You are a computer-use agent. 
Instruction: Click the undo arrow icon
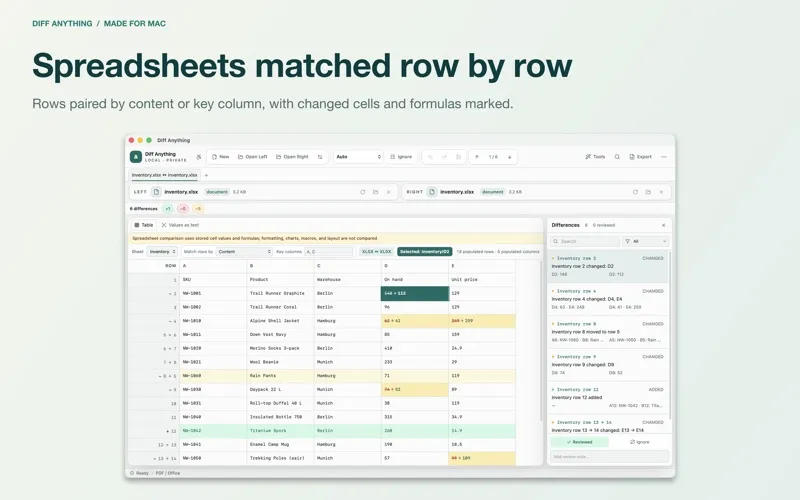click(430, 157)
